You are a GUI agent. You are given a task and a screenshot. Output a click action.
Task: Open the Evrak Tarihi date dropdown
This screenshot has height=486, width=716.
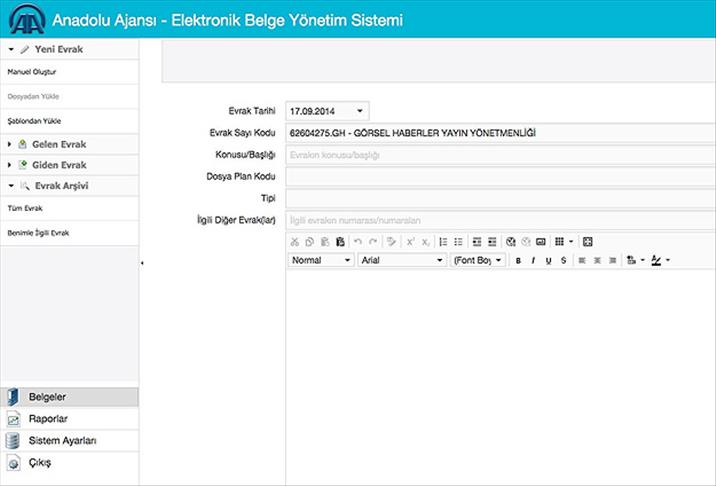tap(360, 111)
